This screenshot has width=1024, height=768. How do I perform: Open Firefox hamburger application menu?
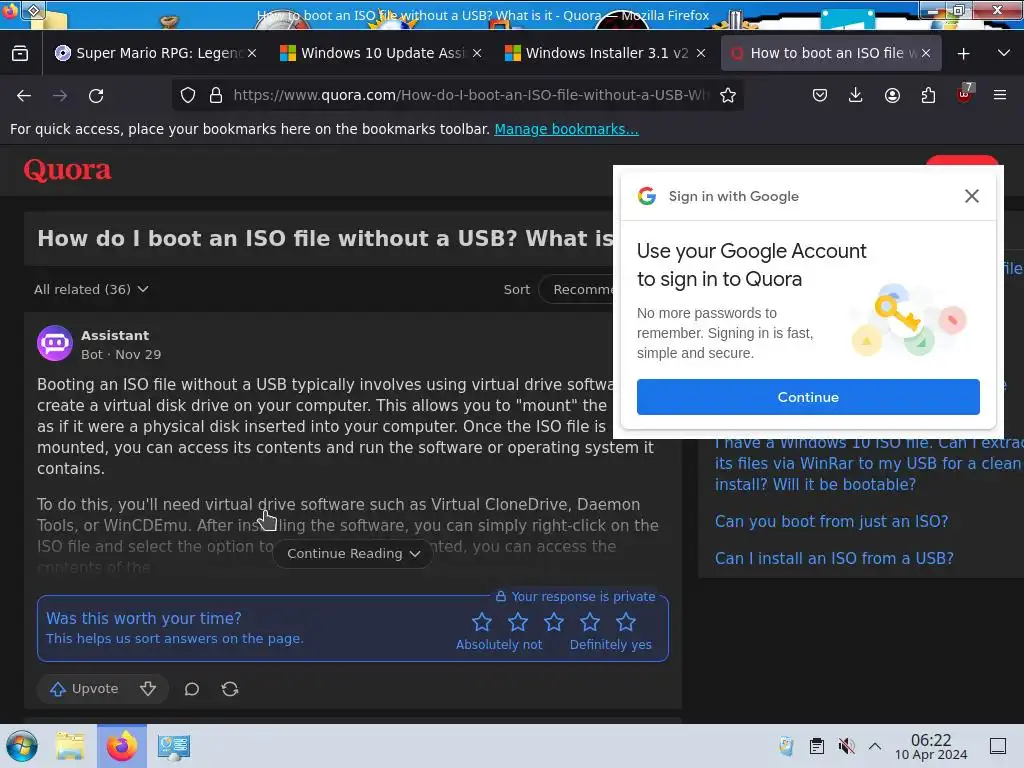point(1000,95)
